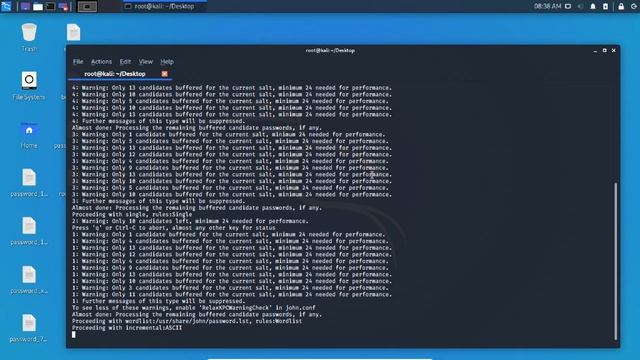The image size is (640, 360).
Task: Toggle the volume tray icon
Action: tap(580, 7)
